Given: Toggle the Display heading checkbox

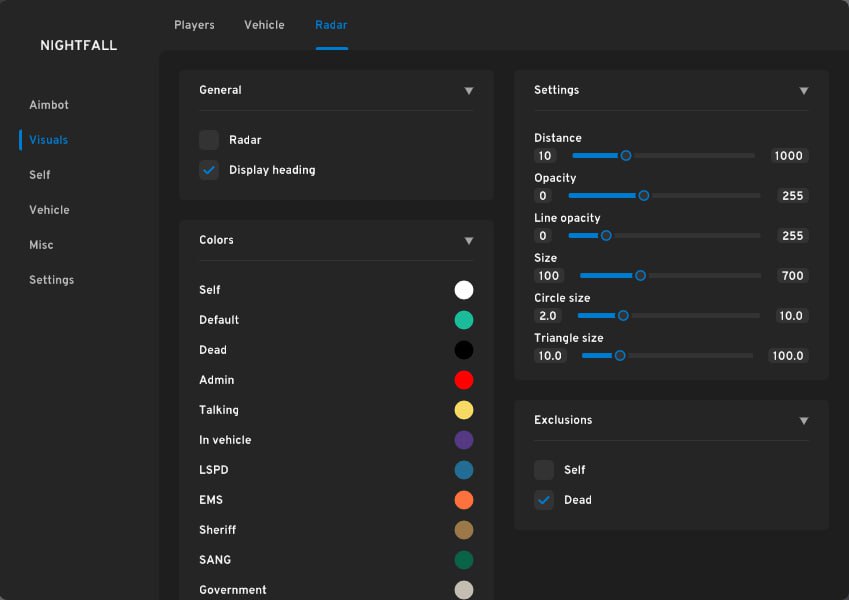Looking at the screenshot, I should (x=209, y=170).
